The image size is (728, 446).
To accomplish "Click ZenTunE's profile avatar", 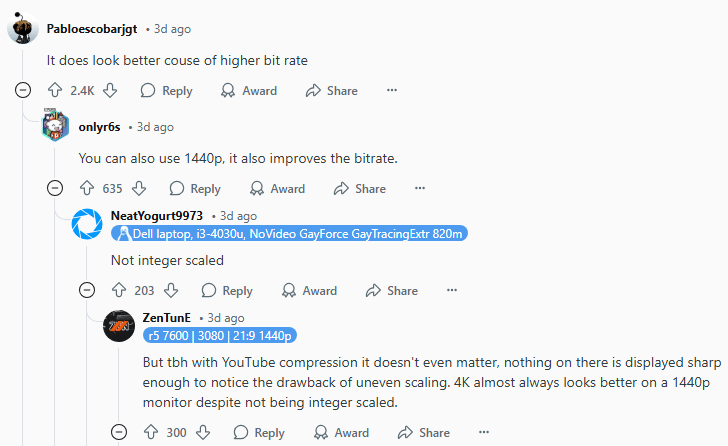I will click(x=119, y=326).
